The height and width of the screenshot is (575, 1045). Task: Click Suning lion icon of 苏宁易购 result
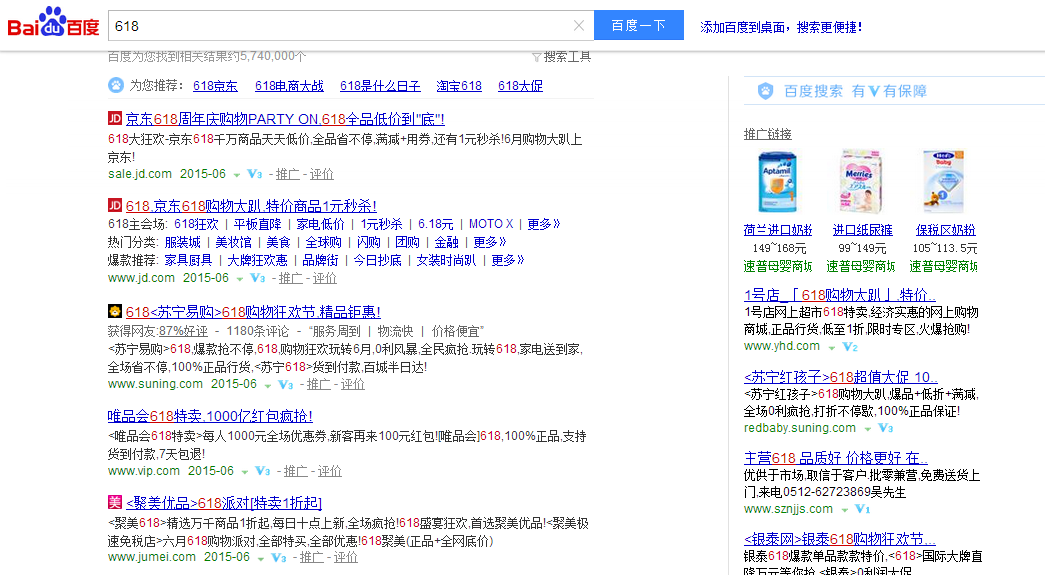[115, 311]
